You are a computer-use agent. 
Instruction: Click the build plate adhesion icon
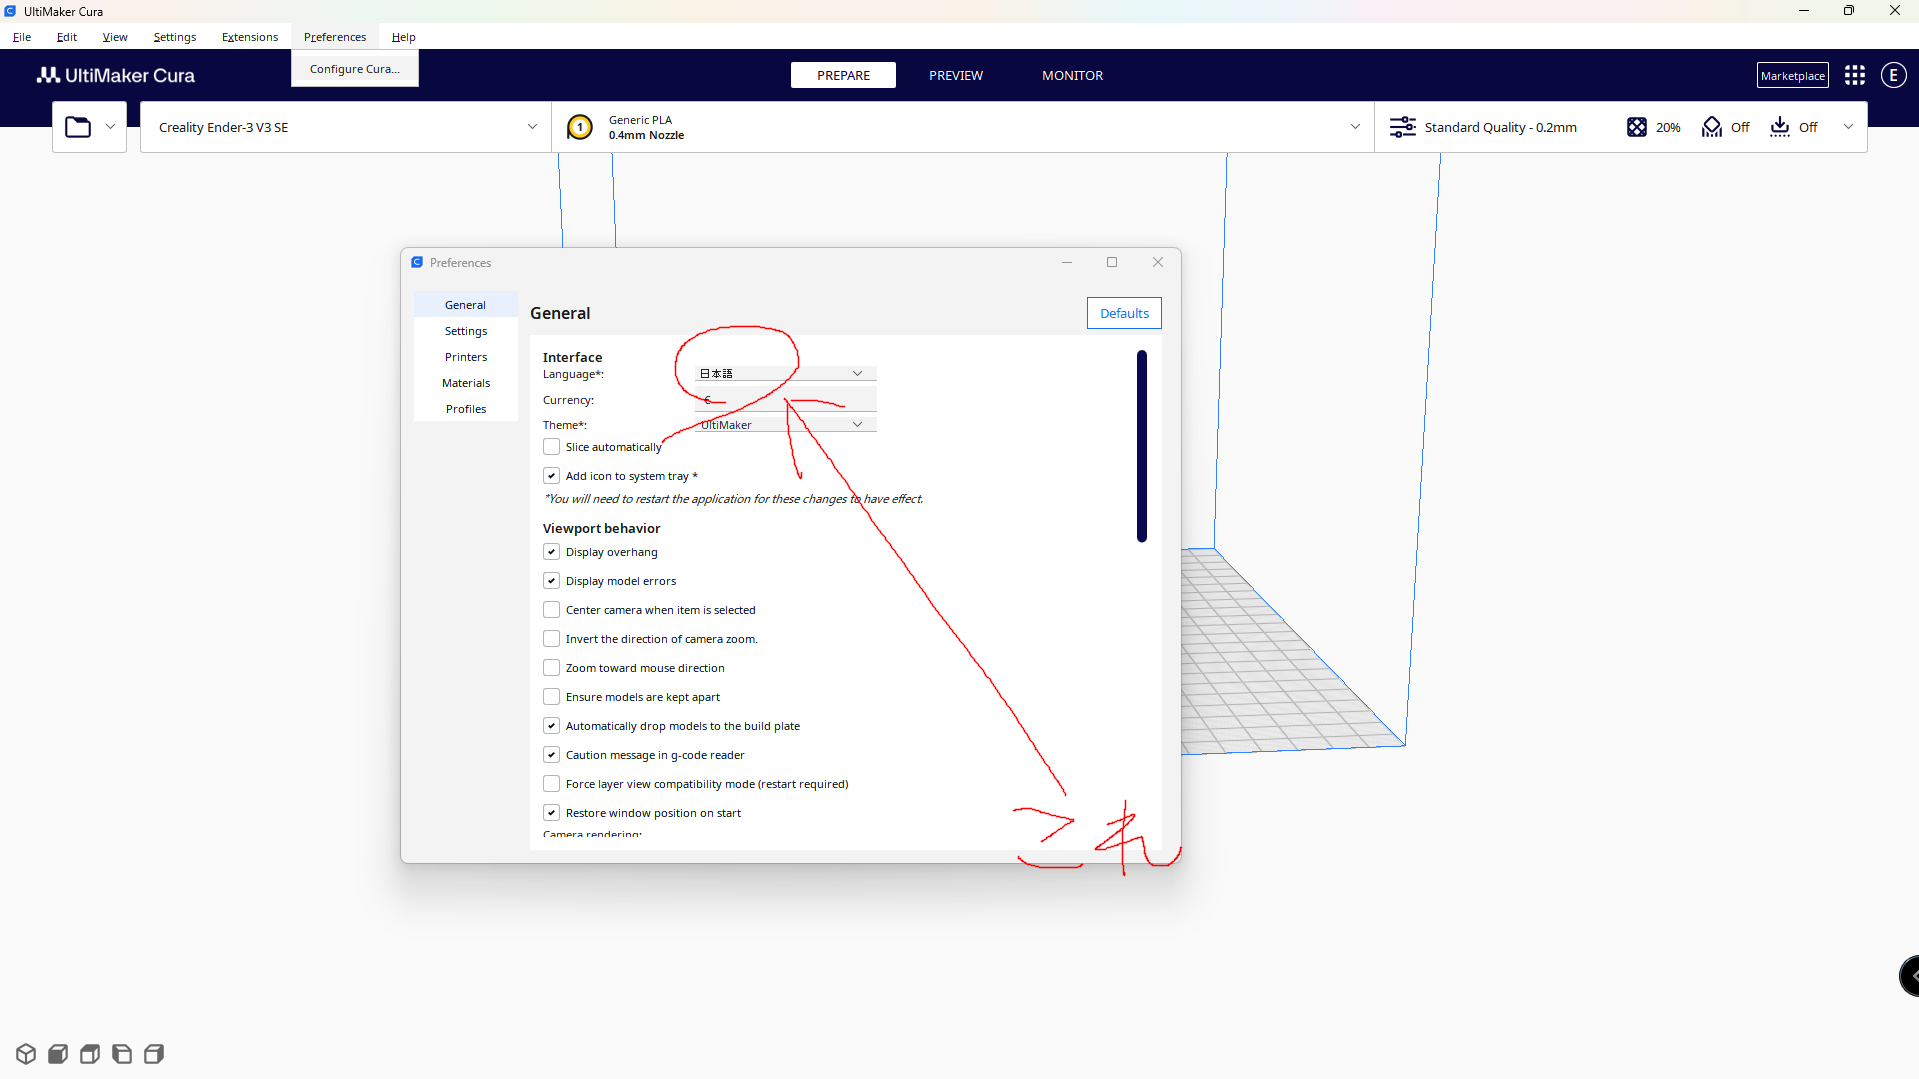tap(1780, 127)
